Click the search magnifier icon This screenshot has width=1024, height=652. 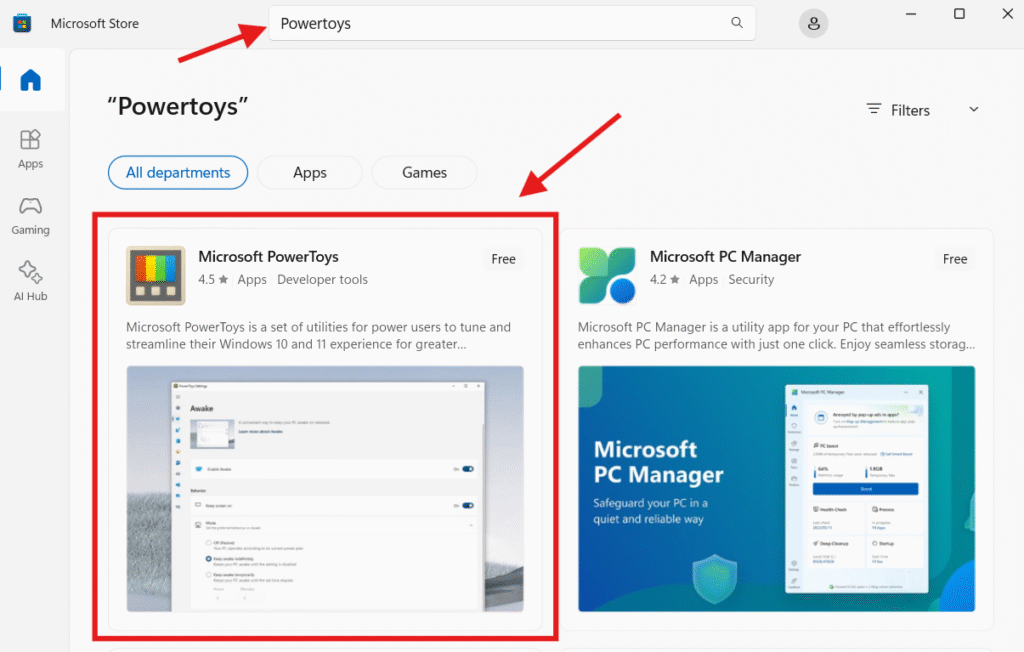point(737,23)
